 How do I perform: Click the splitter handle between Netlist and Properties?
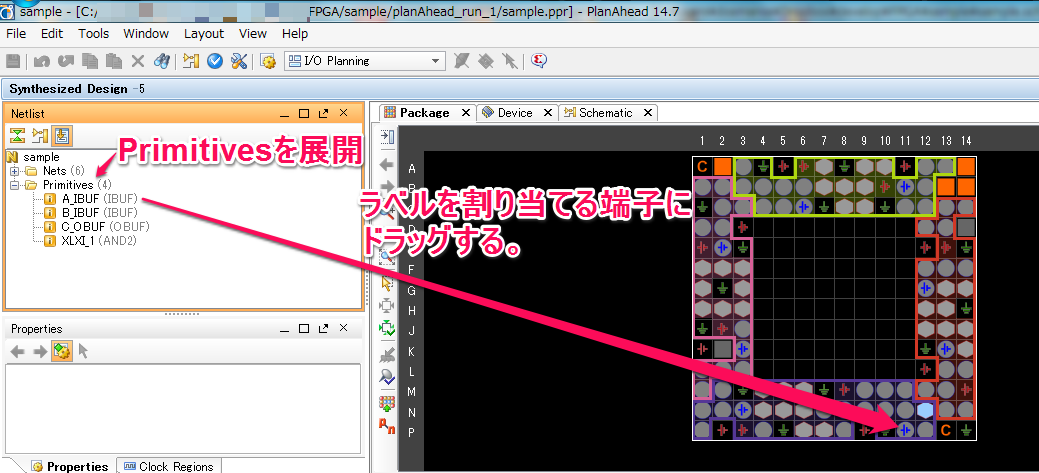(x=182, y=313)
